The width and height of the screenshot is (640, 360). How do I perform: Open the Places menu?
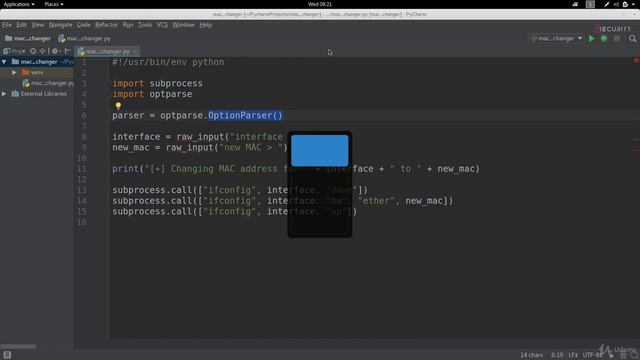(54, 4)
